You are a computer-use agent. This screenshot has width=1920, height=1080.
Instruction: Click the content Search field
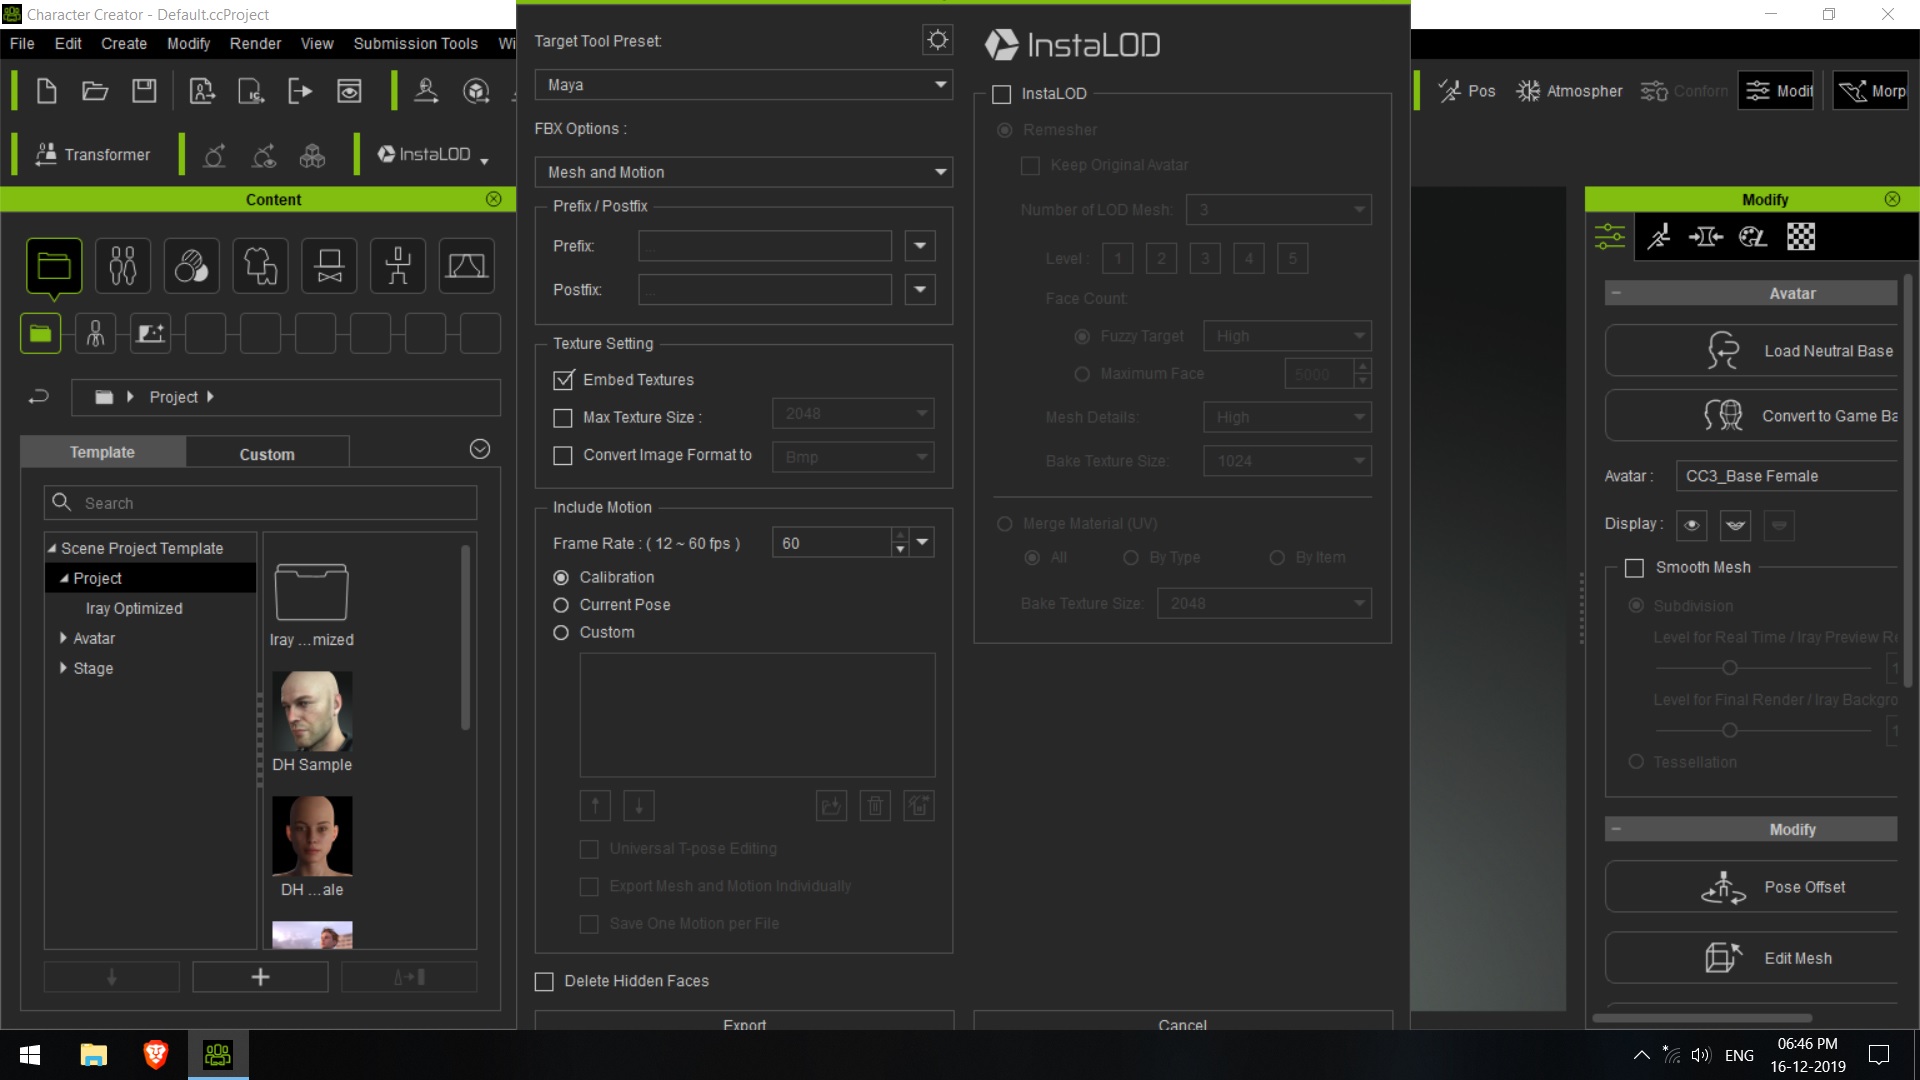tap(260, 503)
